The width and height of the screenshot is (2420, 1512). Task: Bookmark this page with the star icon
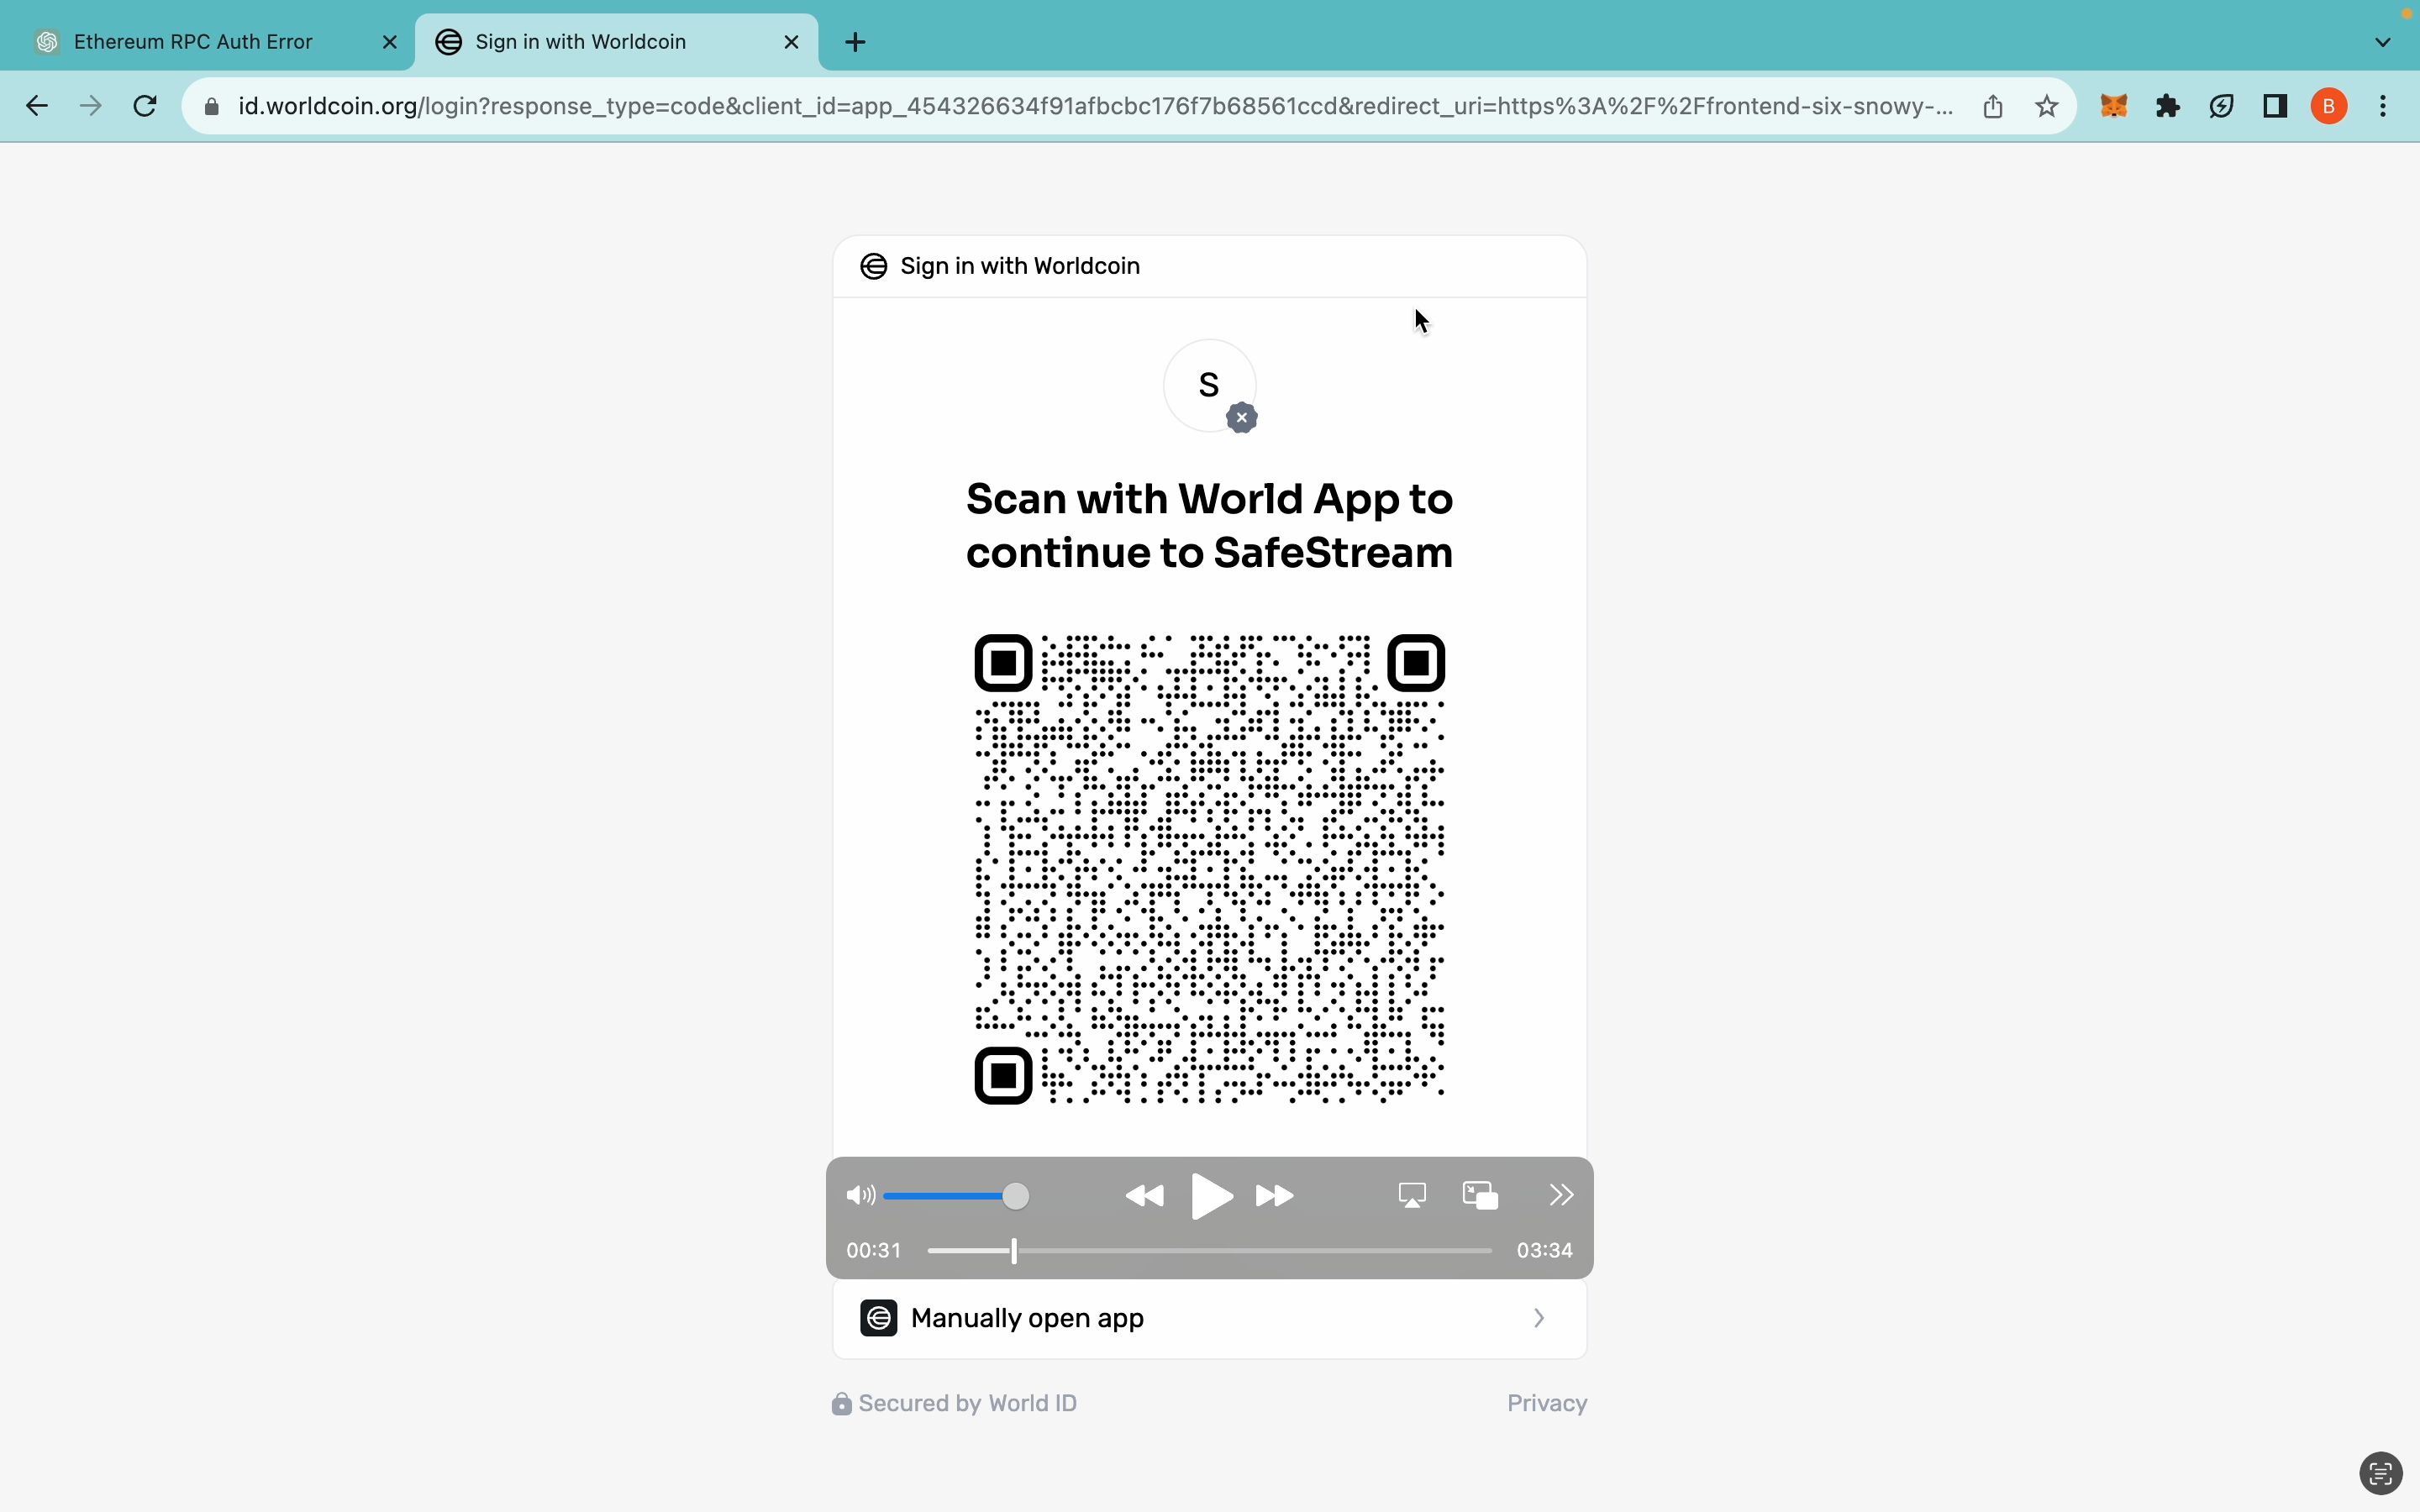pyautogui.click(x=2047, y=106)
